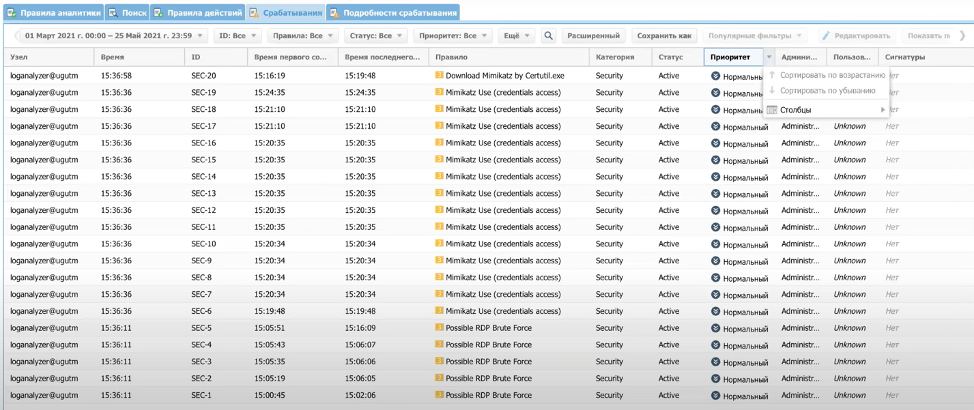Click rule icon for Download Mimikatz by Certutil.exe
This screenshot has width=974, height=410.
click(439, 75)
